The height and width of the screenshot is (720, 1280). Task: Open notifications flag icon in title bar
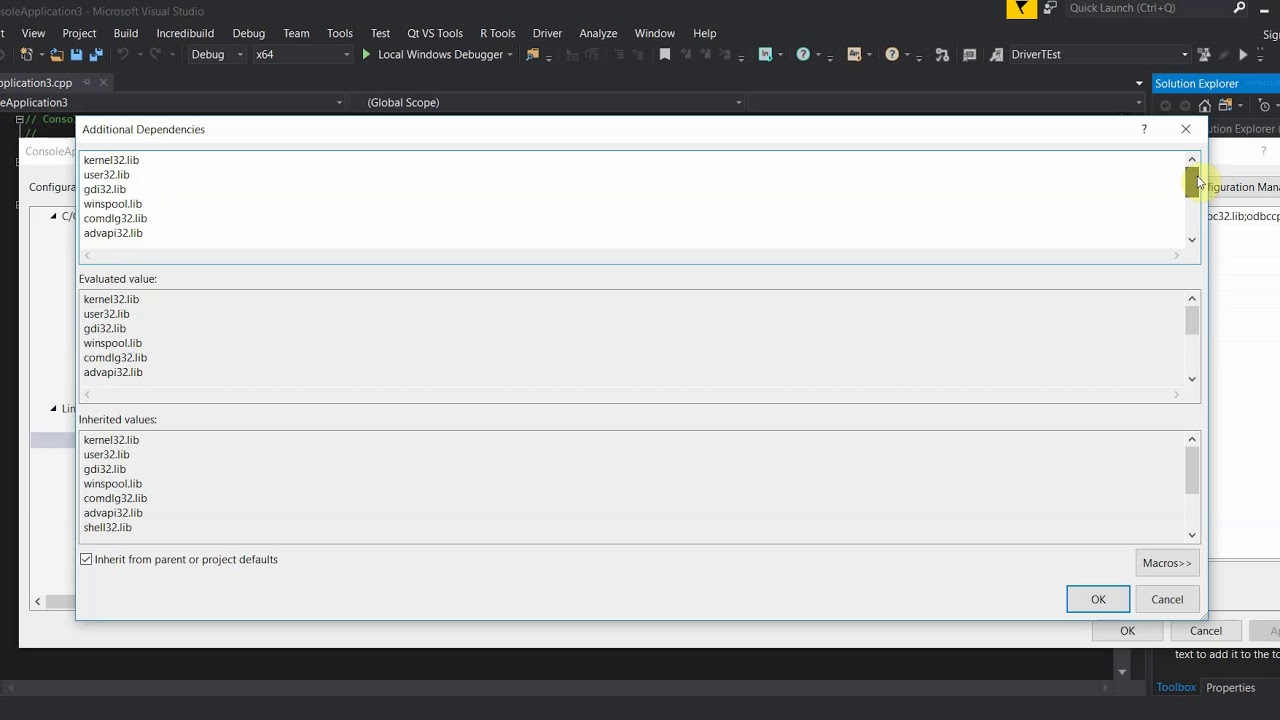point(1021,9)
